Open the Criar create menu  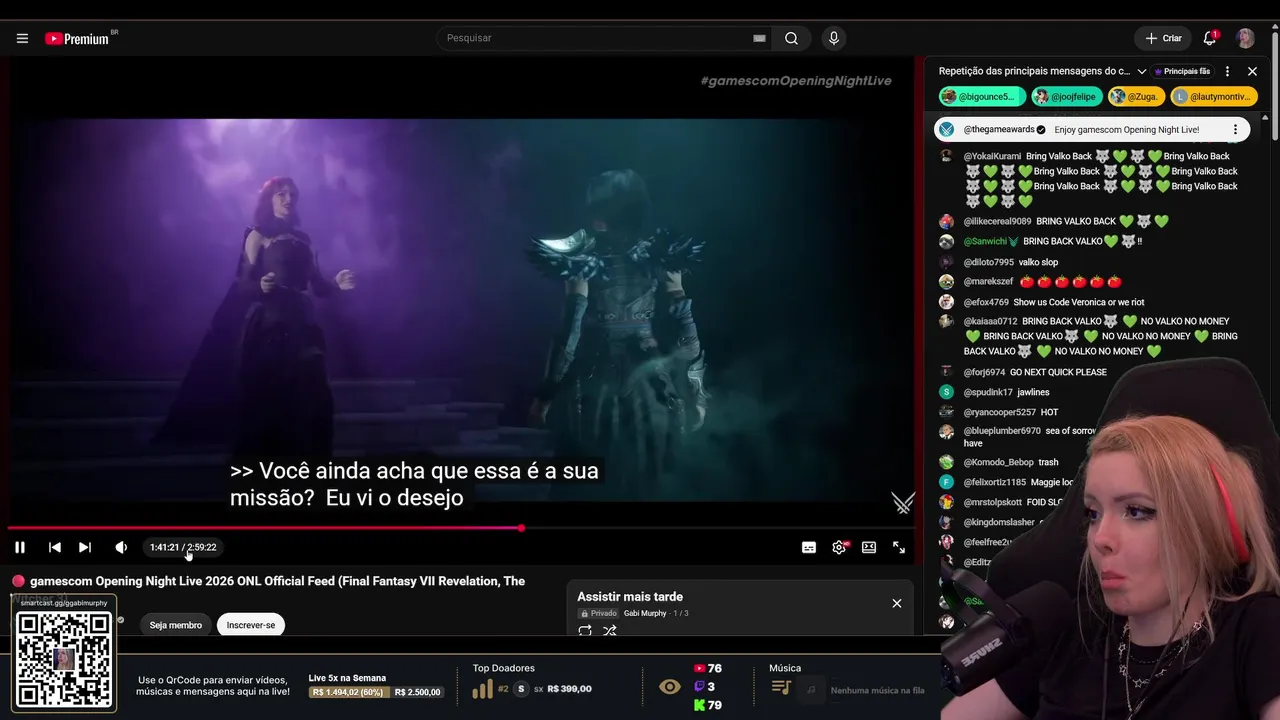click(x=1163, y=38)
